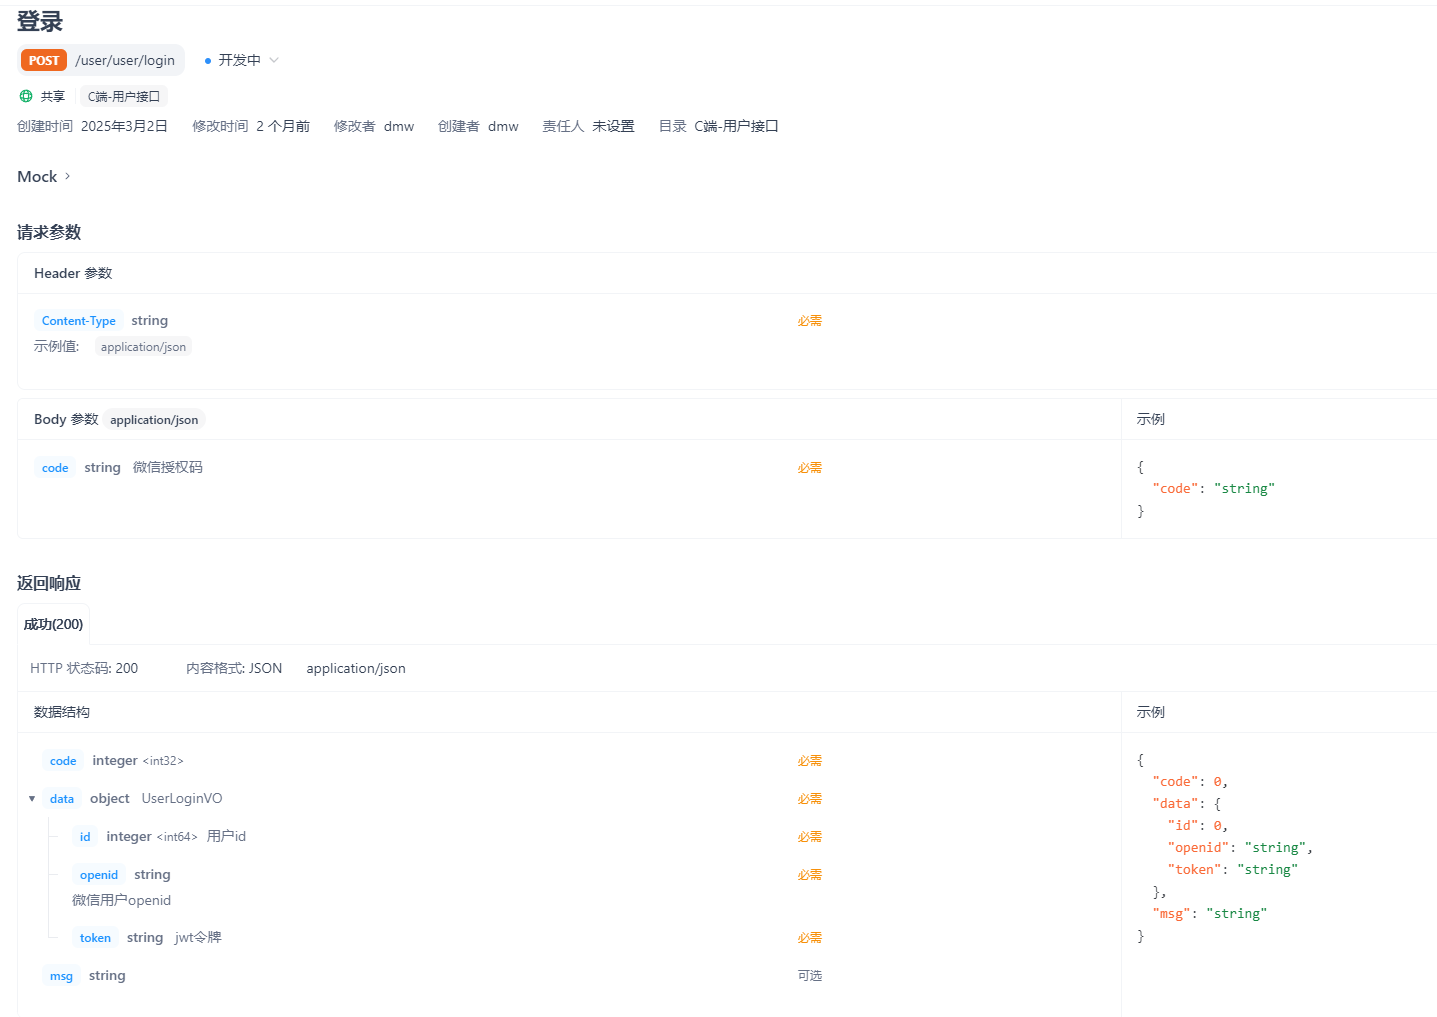This screenshot has height=1017, width=1437.
Task: Click the Body application/json content type badge
Action: [154, 420]
